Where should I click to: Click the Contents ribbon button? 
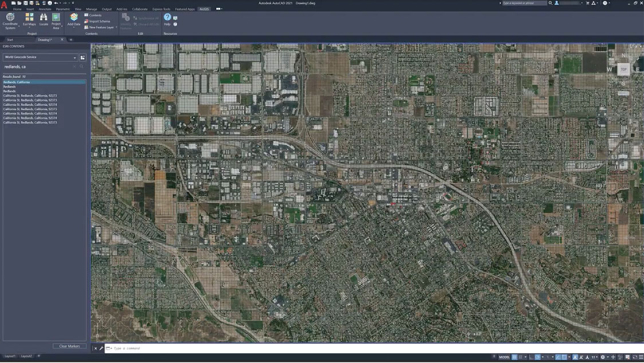(x=93, y=15)
